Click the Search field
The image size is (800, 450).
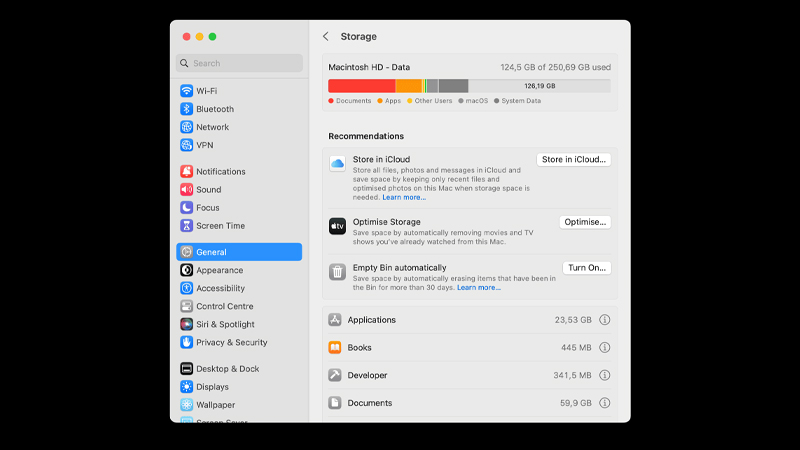click(239, 63)
